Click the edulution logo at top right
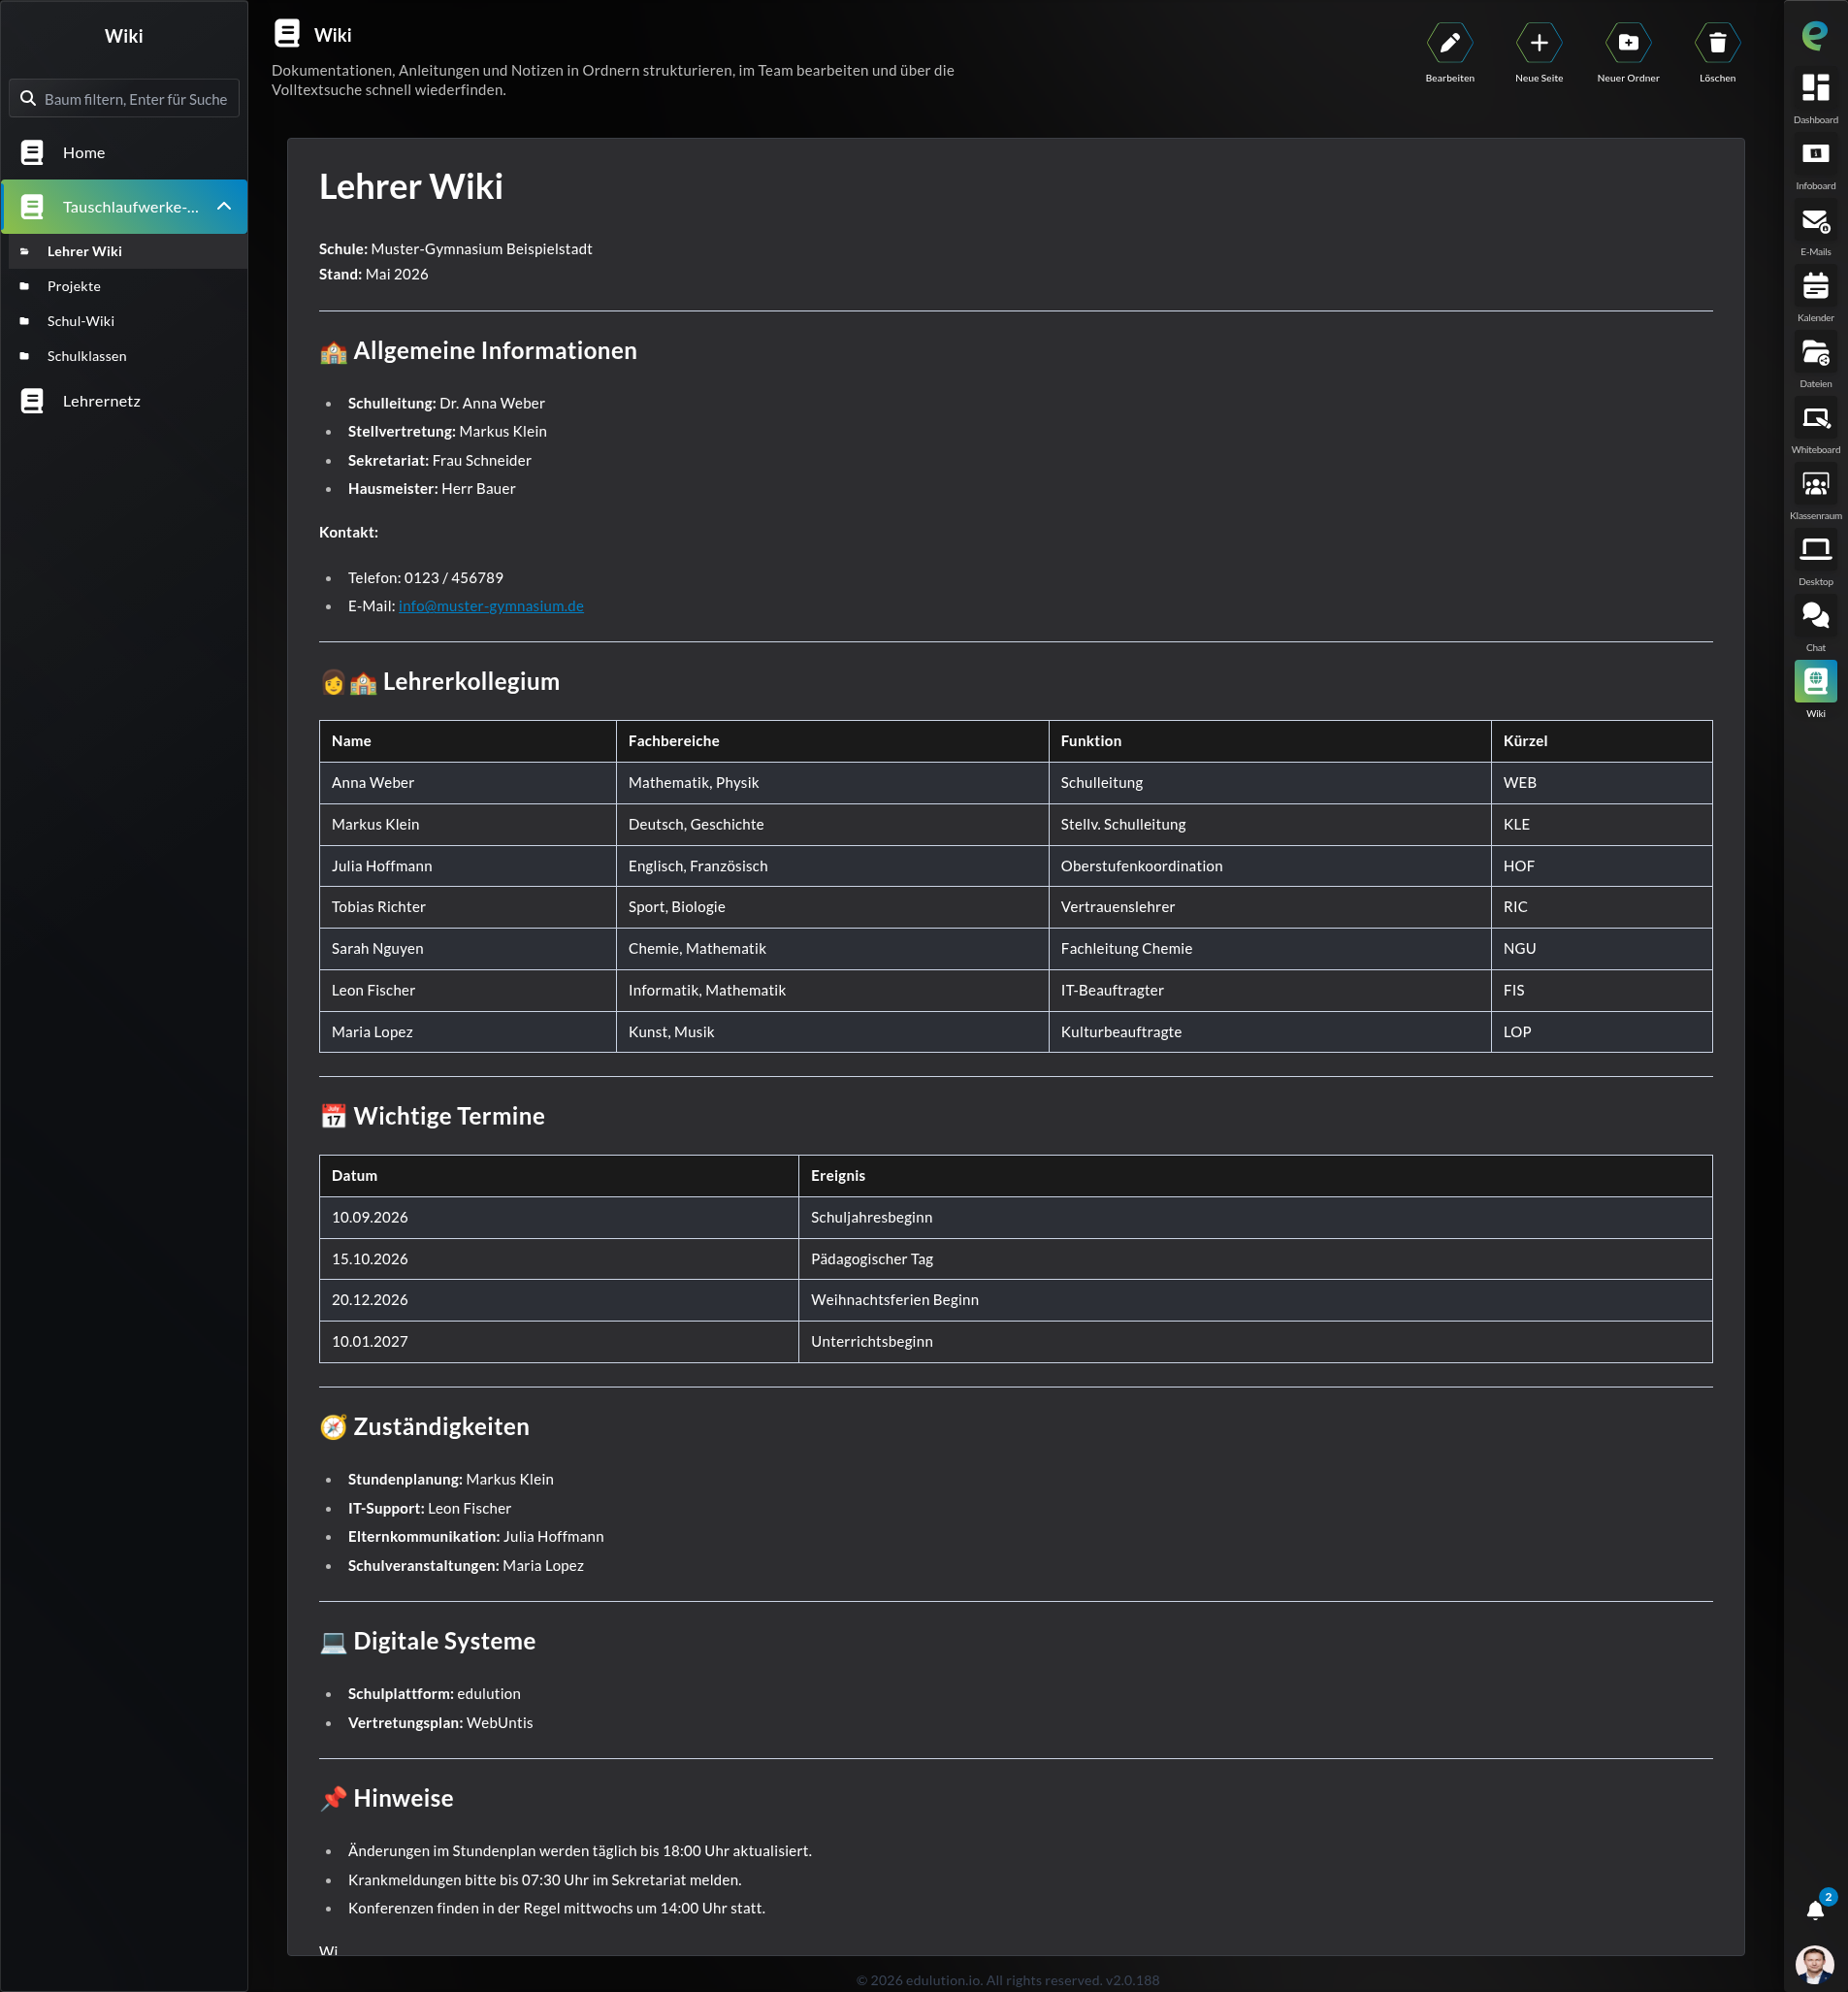 [x=1815, y=36]
